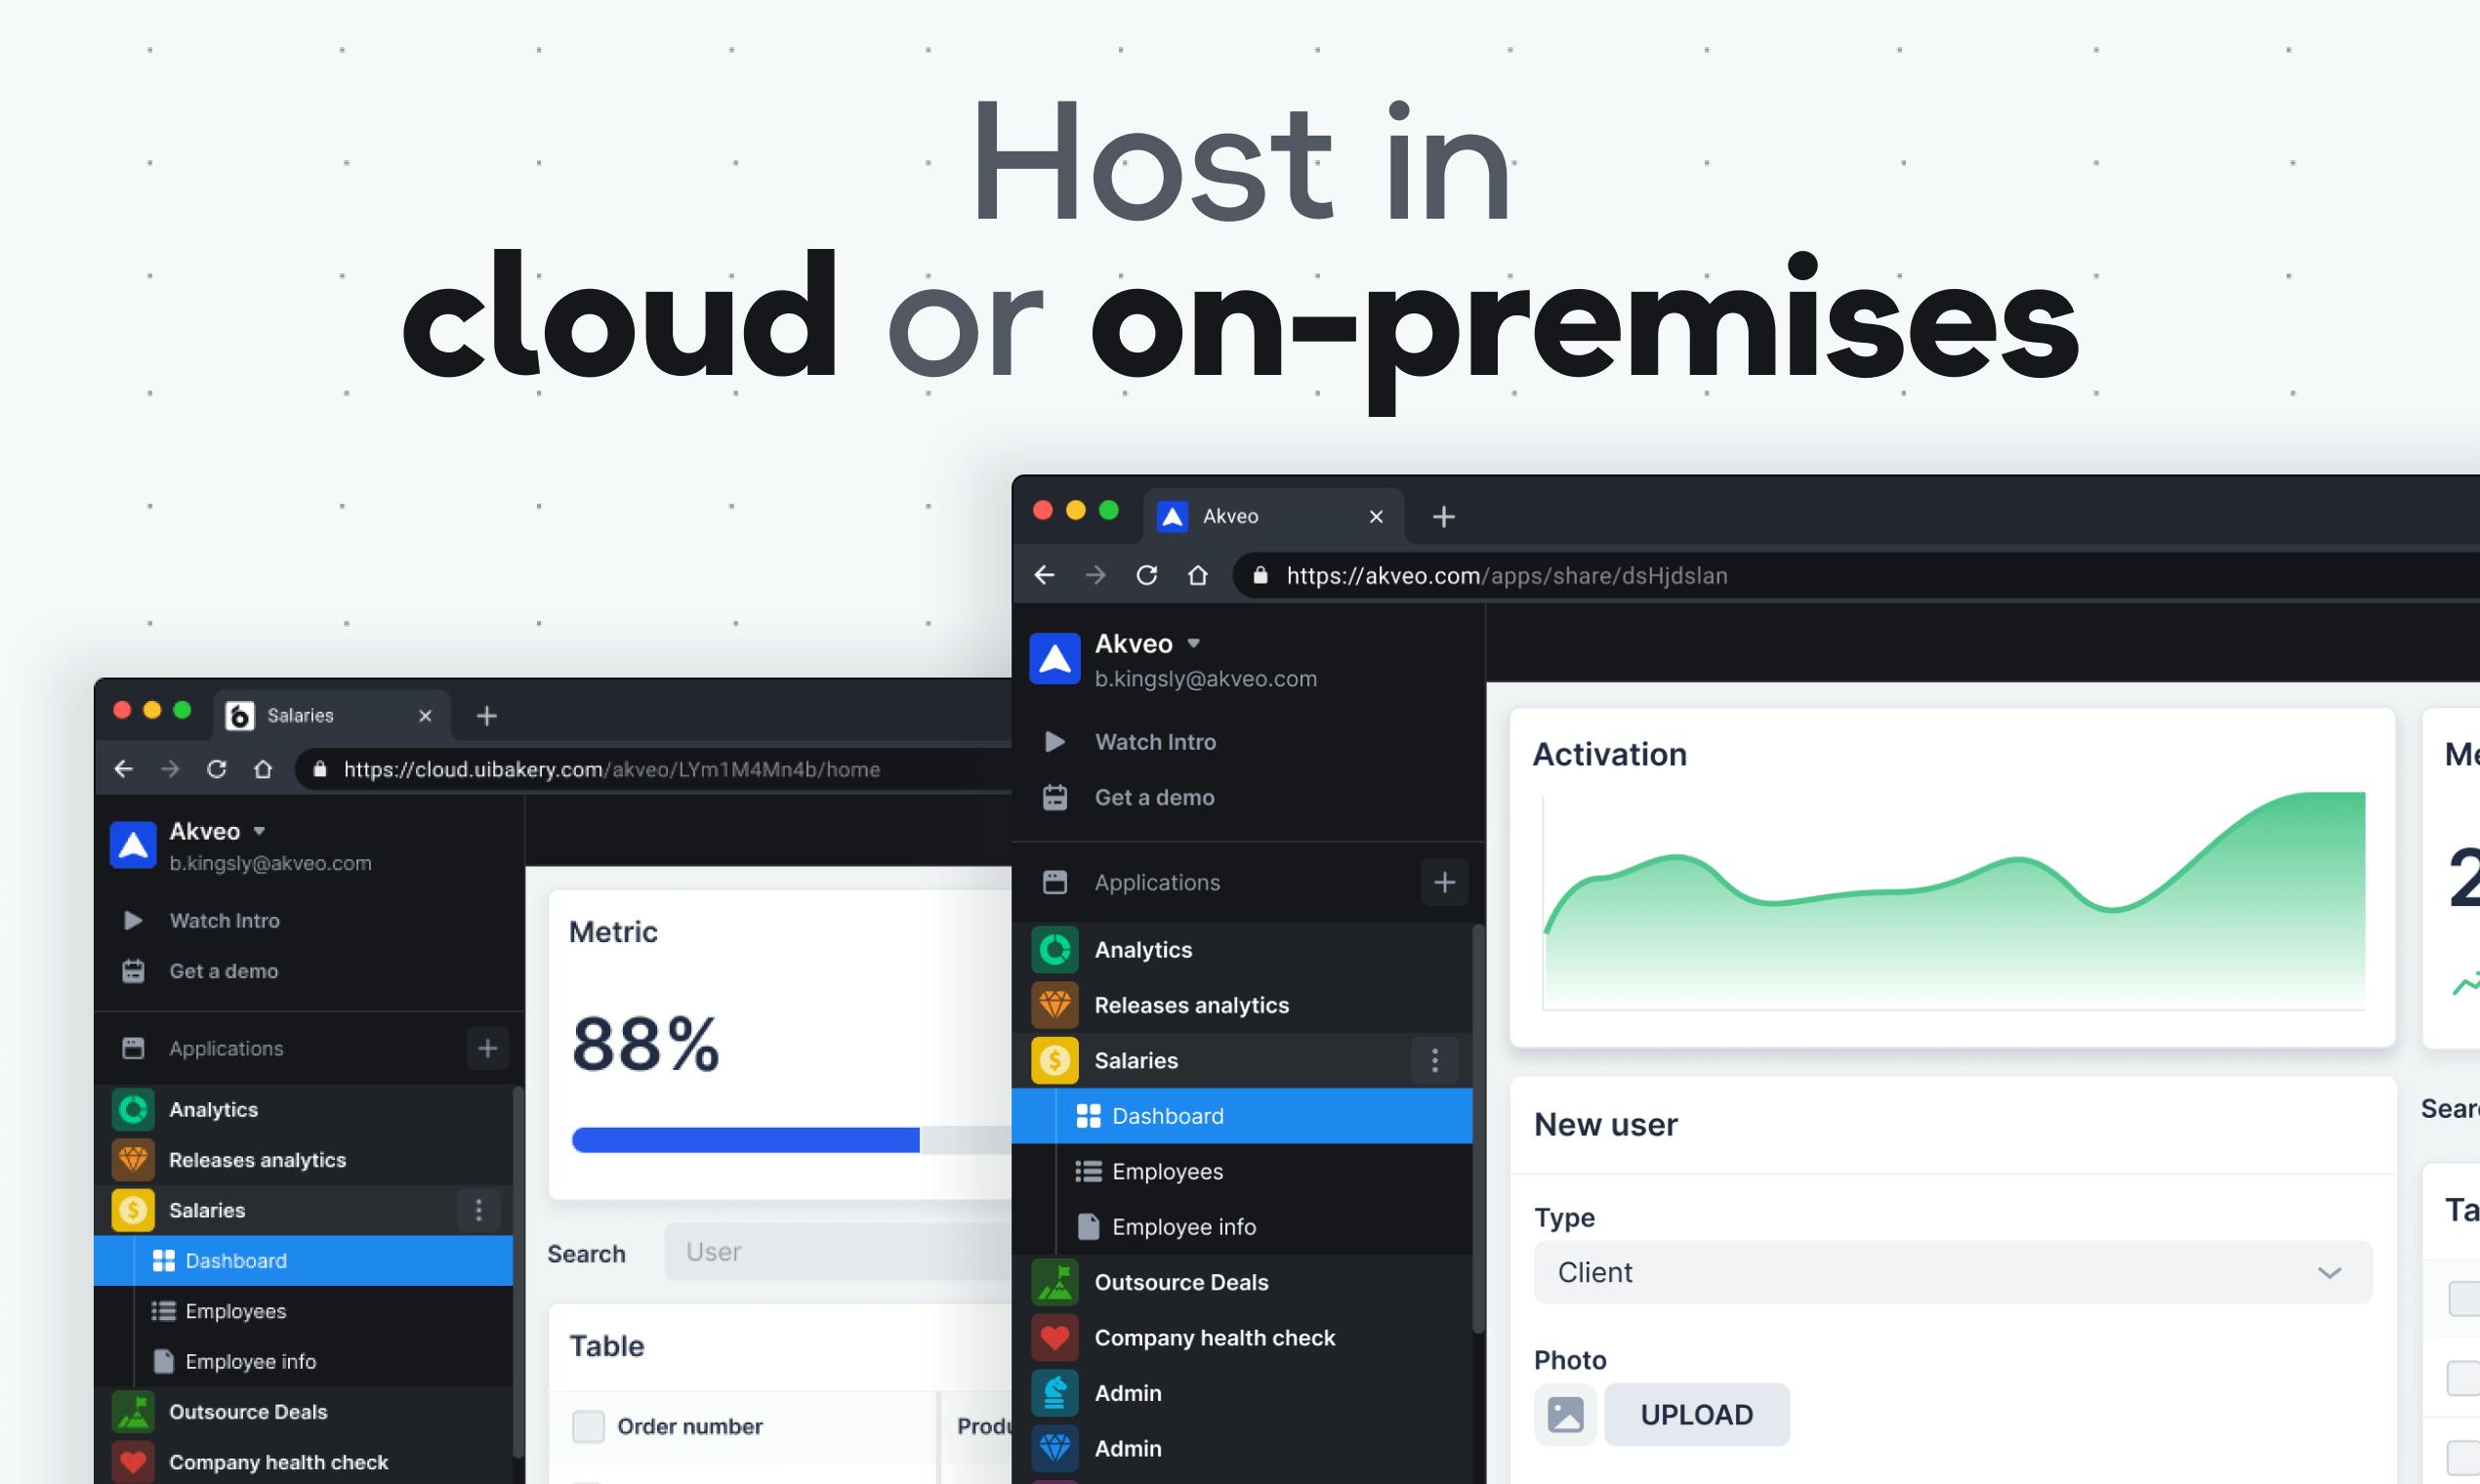
Task: Click the back arrow in the Akveo browser window
Action: 1045,575
